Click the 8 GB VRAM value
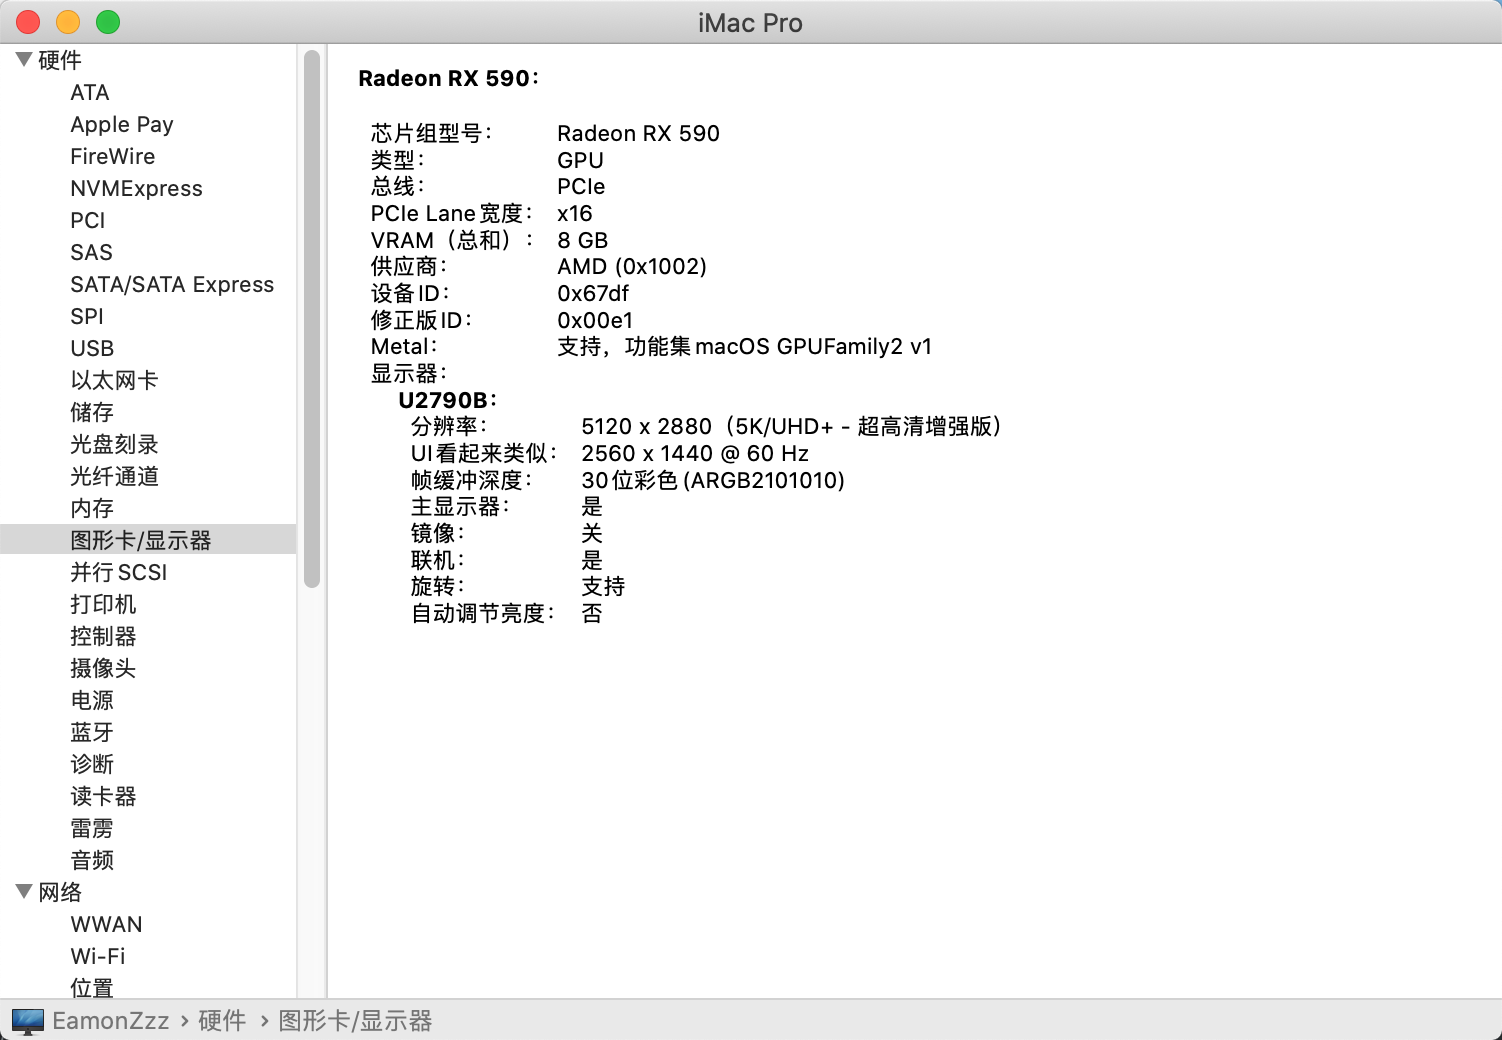 pyautogui.click(x=583, y=240)
